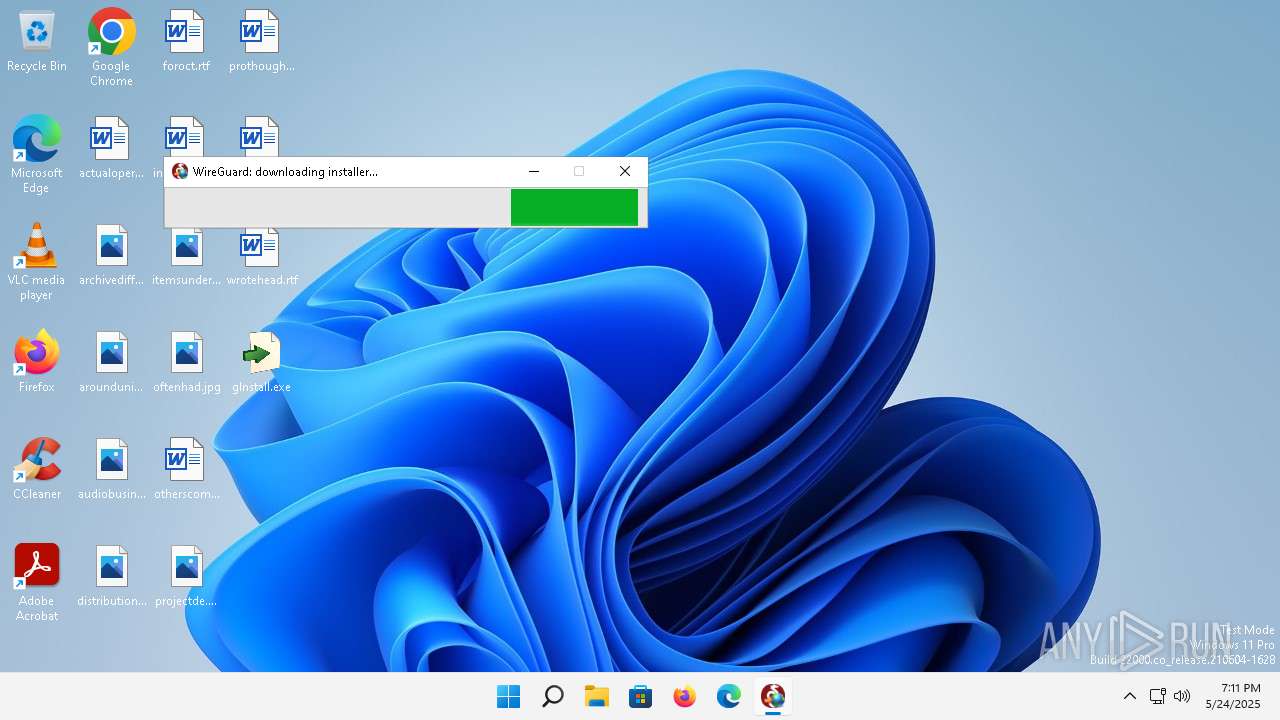Select the audiobusin... image file
This screenshot has width=1280, height=720.
coord(111,469)
